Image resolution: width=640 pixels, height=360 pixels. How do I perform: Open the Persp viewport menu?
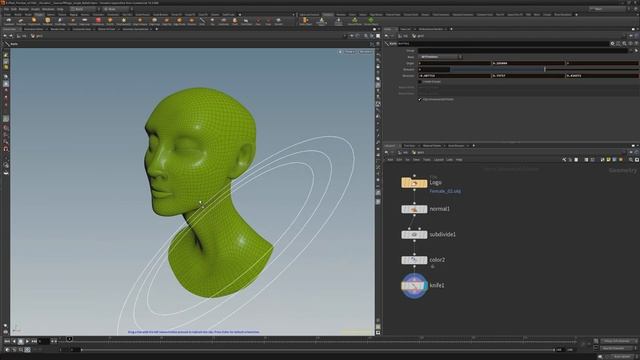(350, 52)
